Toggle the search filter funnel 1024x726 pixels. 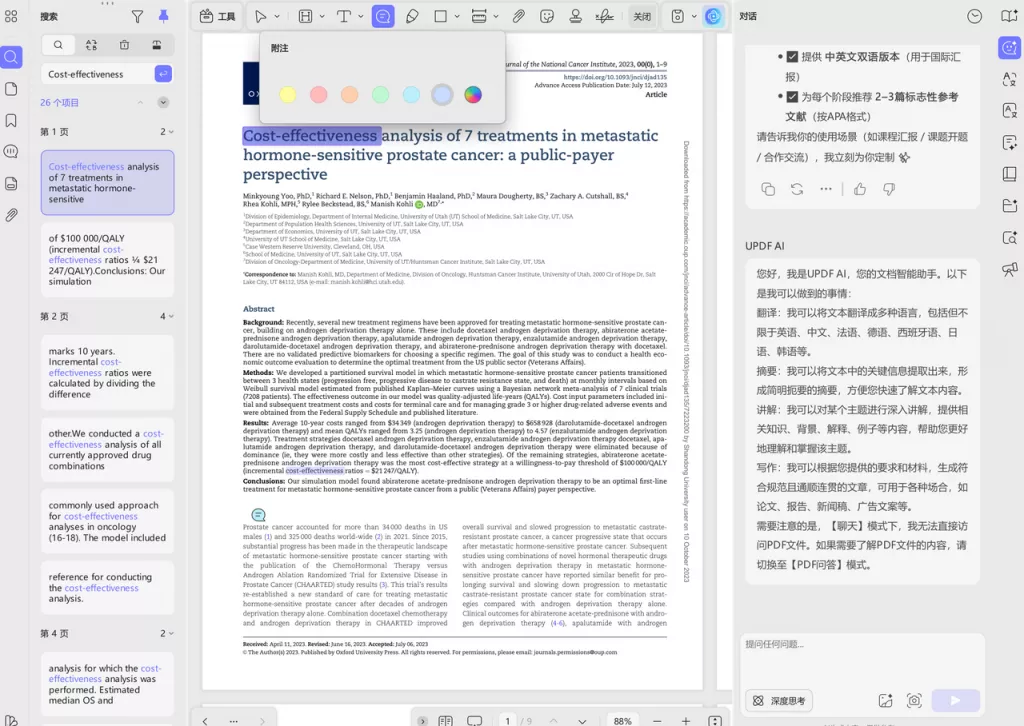tap(137, 17)
